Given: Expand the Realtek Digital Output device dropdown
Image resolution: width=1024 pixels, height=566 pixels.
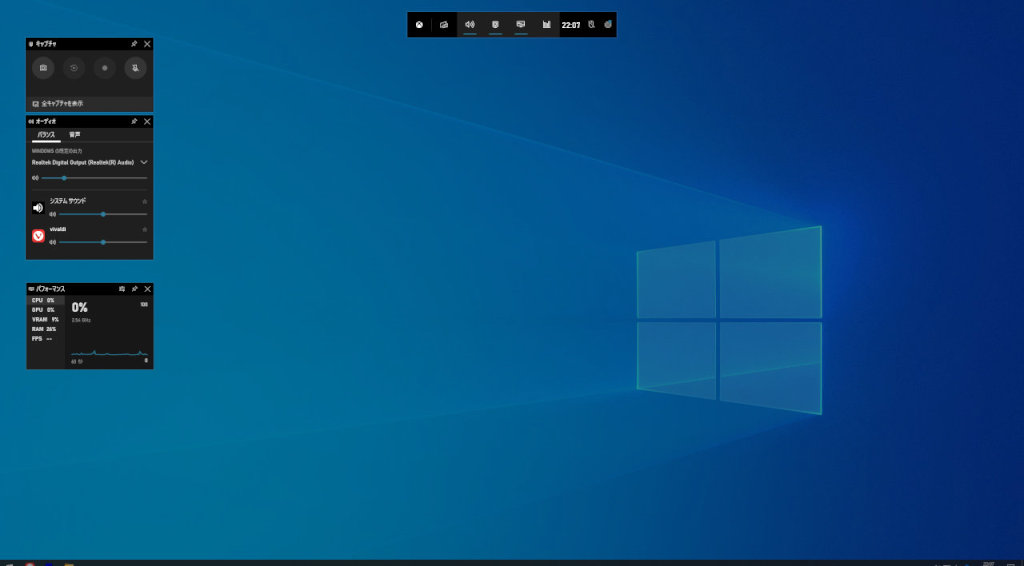Looking at the screenshot, I should 144,163.
